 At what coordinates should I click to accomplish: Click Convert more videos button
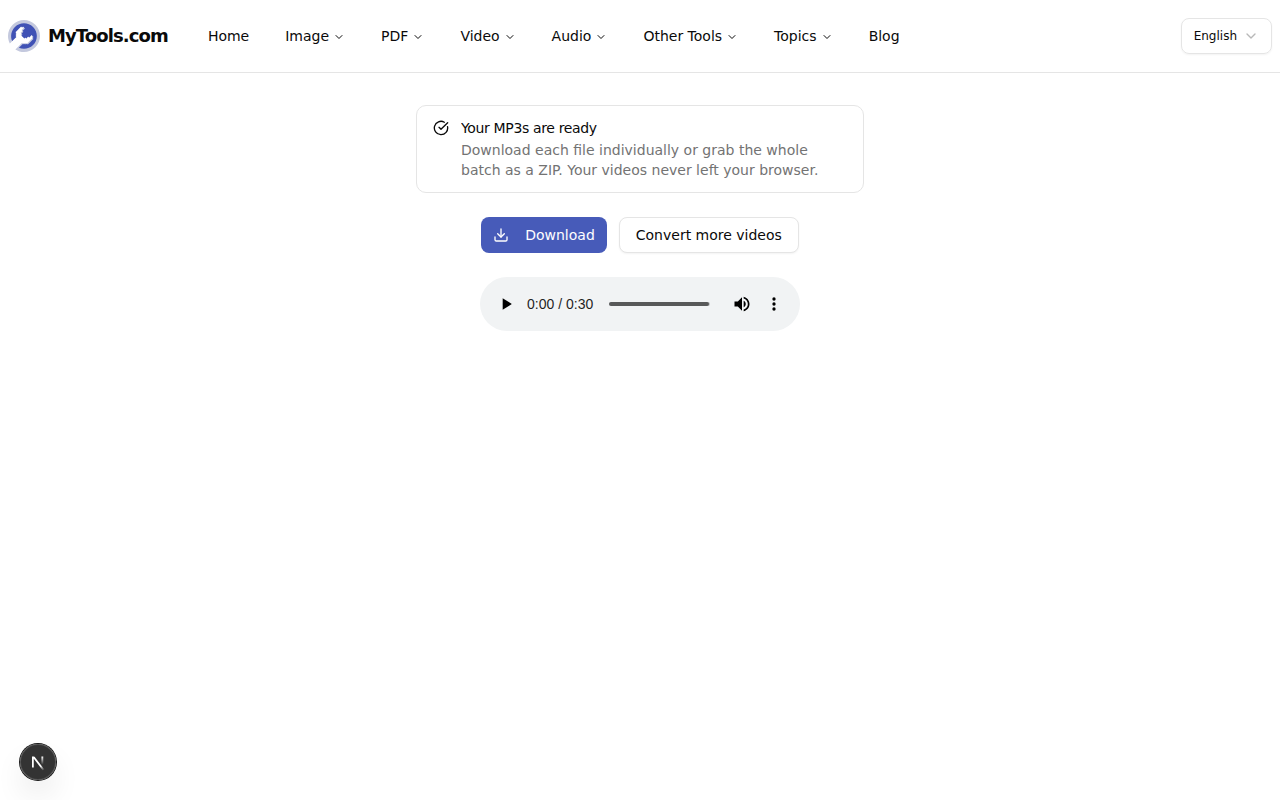click(x=709, y=235)
